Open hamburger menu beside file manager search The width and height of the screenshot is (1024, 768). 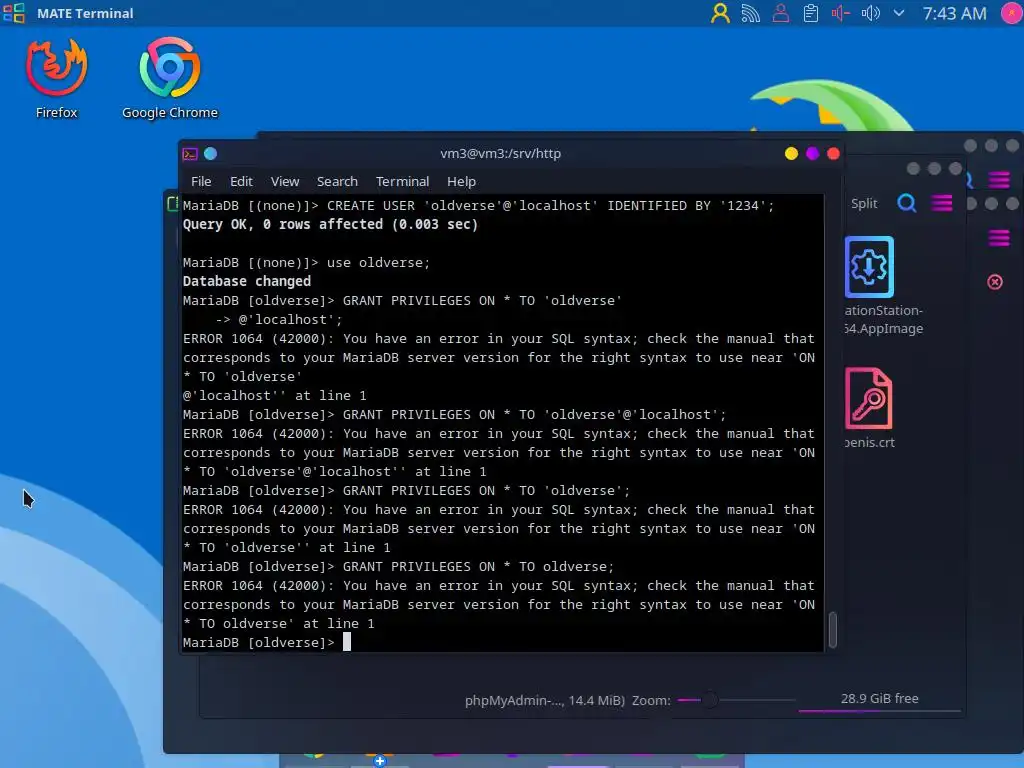[942, 204]
